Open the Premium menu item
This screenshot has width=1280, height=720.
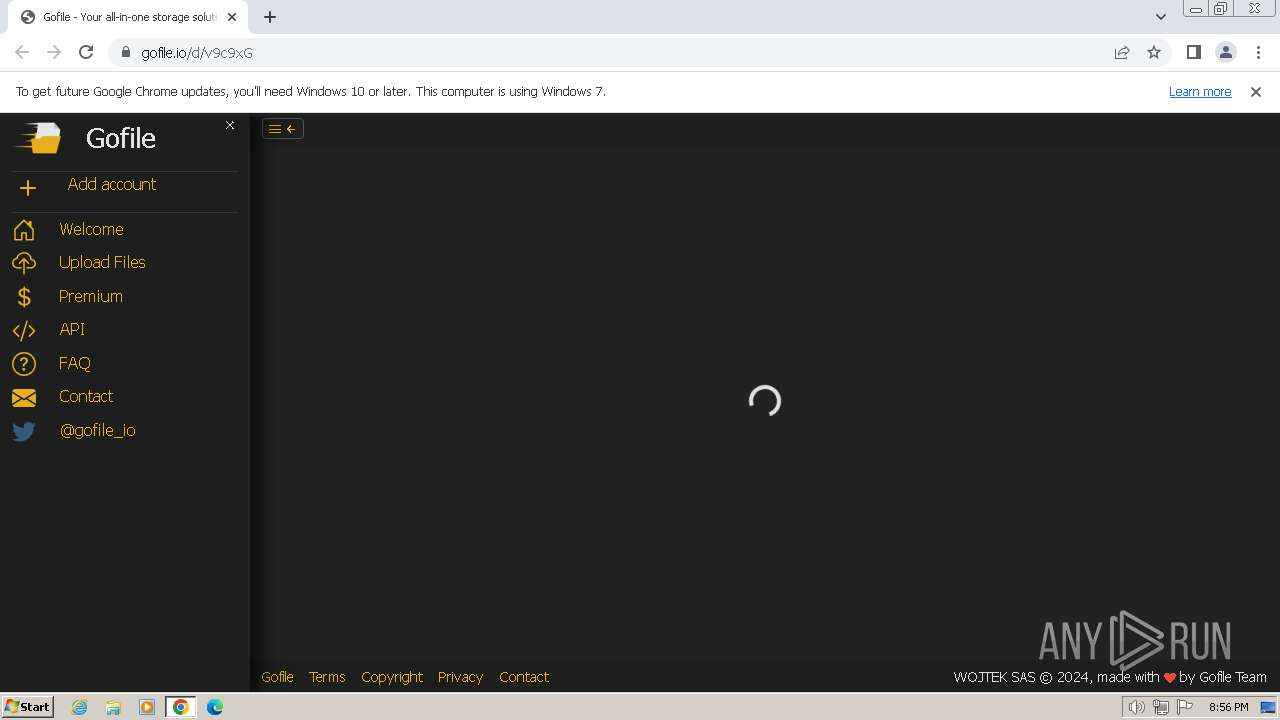[91, 296]
